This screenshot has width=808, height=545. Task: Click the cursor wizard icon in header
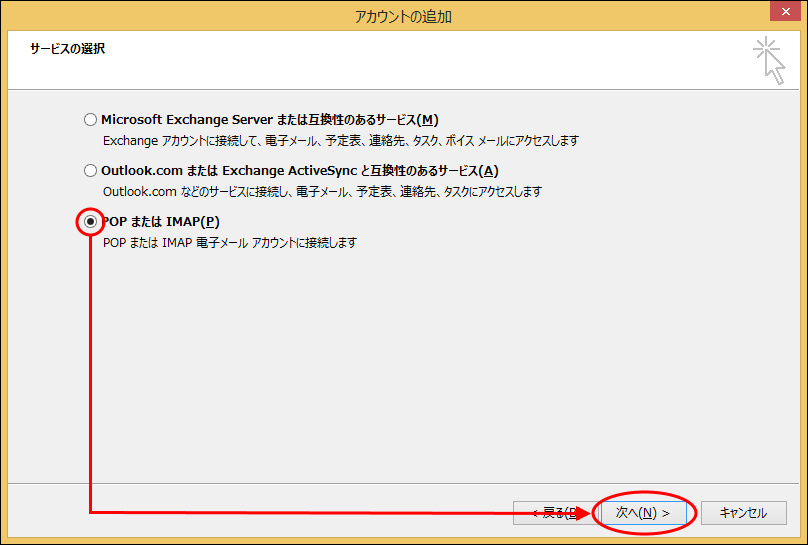pyautogui.click(x=769, y=60)
